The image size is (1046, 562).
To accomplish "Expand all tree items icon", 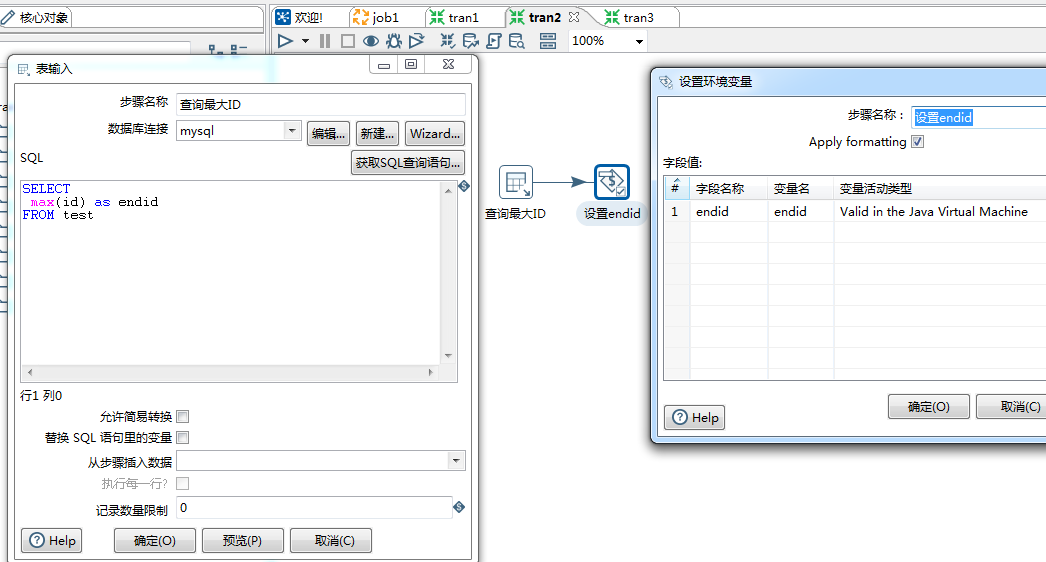I will (x=215, y=49).
